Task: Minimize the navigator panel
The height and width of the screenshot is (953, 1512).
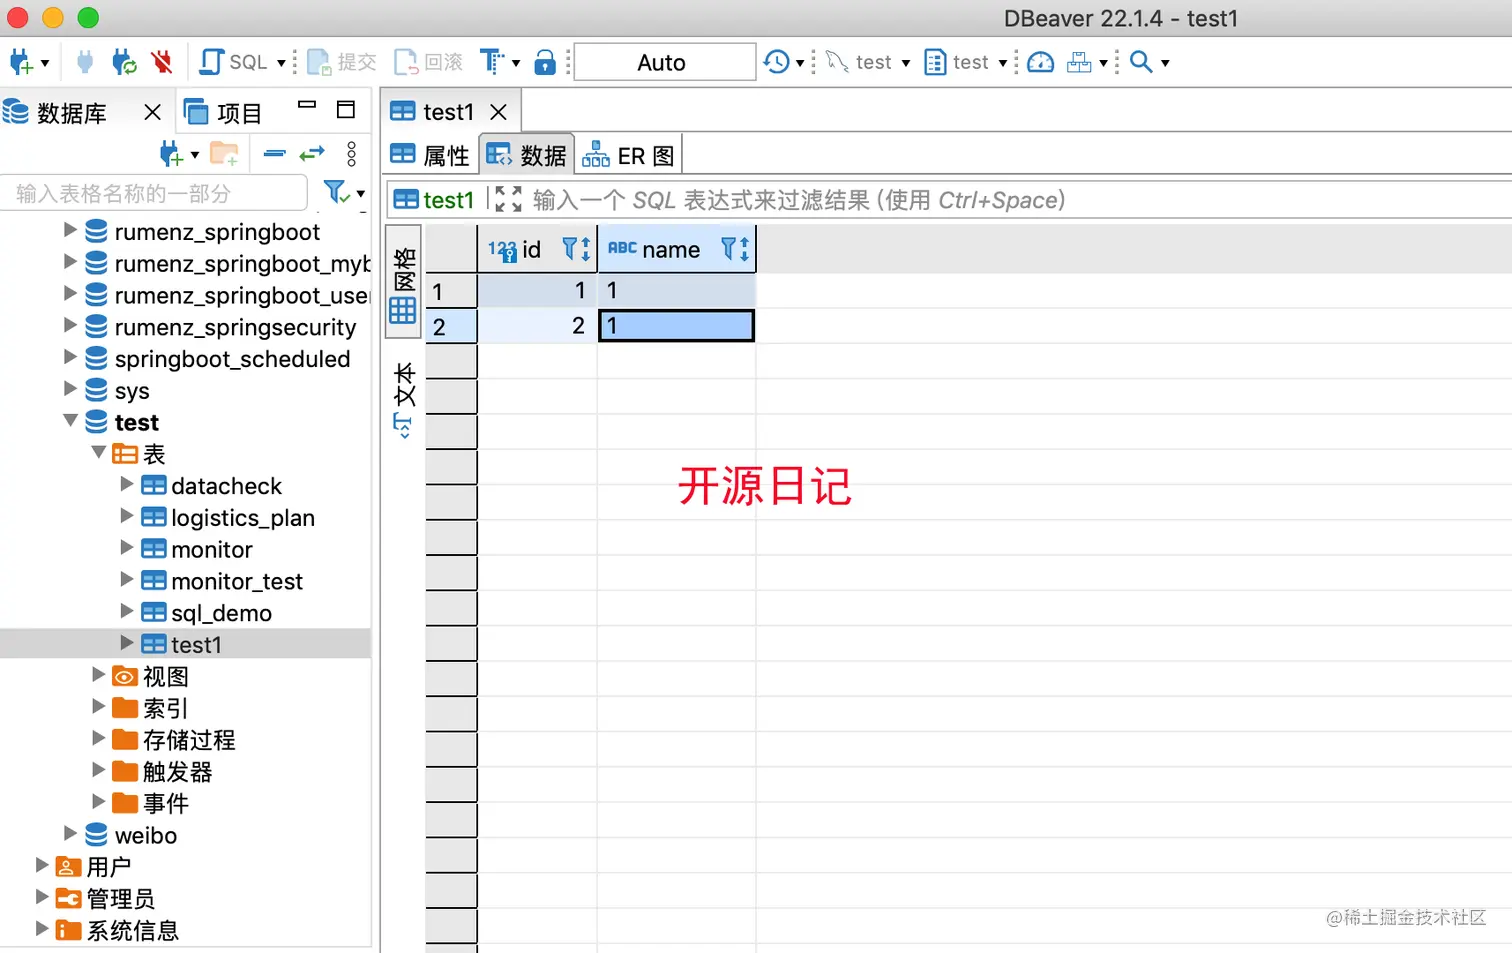Action: click(x=307, y=106)
